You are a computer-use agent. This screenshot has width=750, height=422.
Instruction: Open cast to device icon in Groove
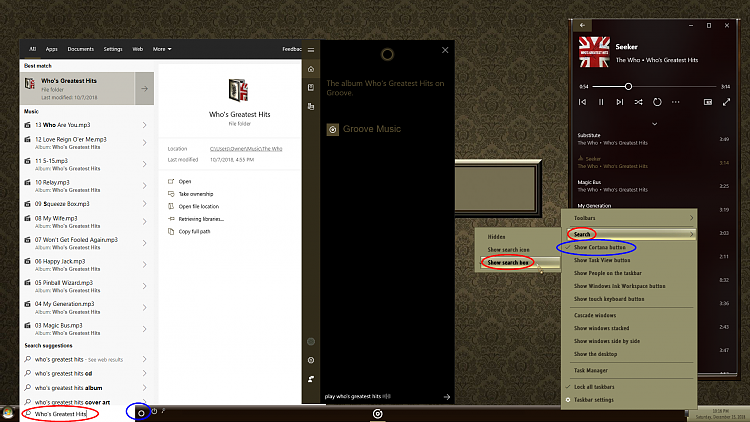point(708,102)
